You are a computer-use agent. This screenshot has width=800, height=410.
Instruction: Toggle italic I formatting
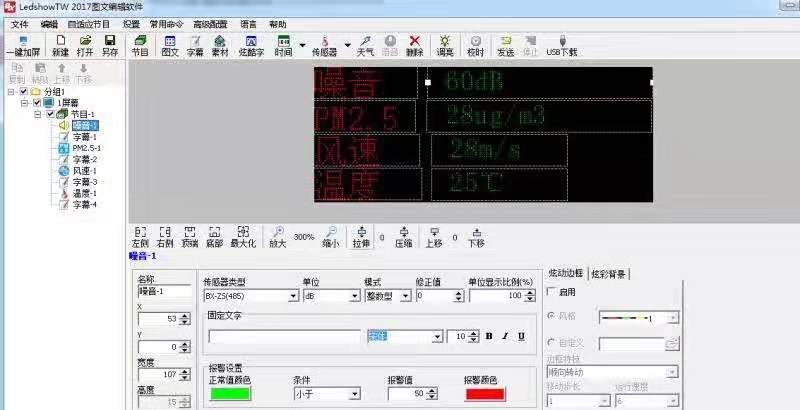pyautogui.click(x=505, y=337)
